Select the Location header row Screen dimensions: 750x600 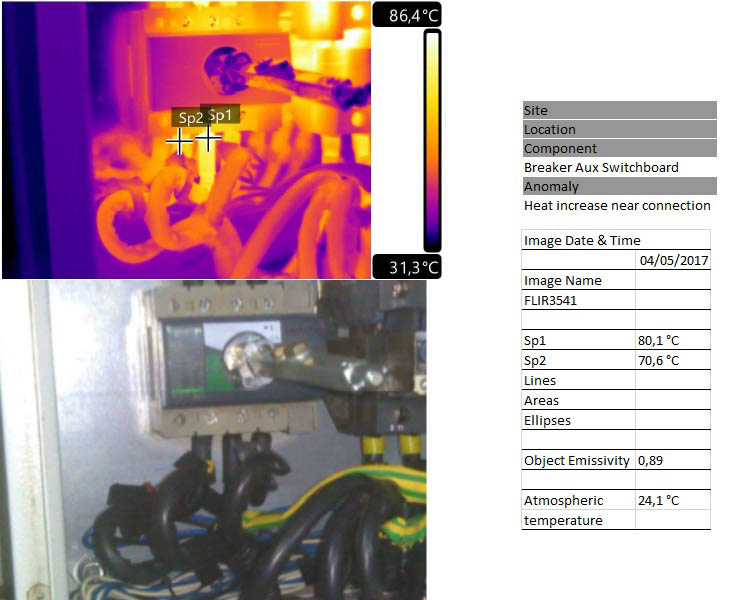pyautogui.click(x=619, y=129)
